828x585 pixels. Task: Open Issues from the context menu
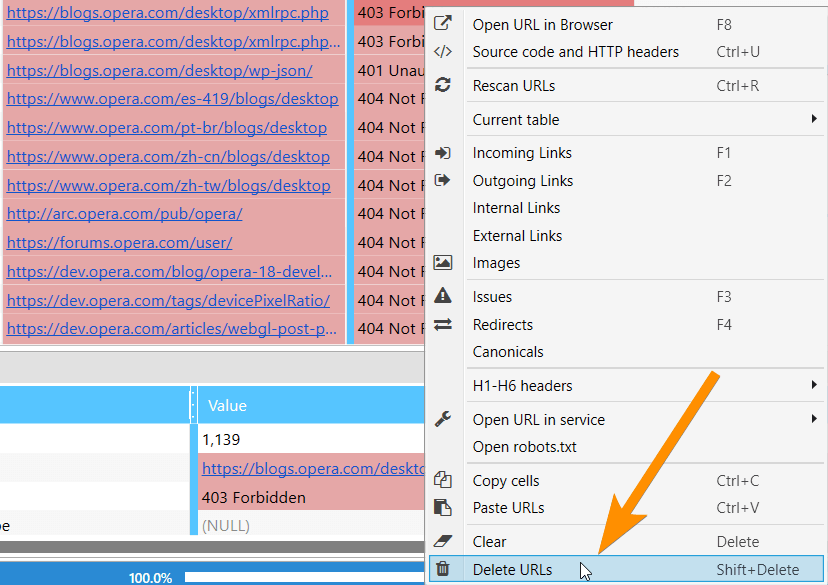(x=626, y=297)
